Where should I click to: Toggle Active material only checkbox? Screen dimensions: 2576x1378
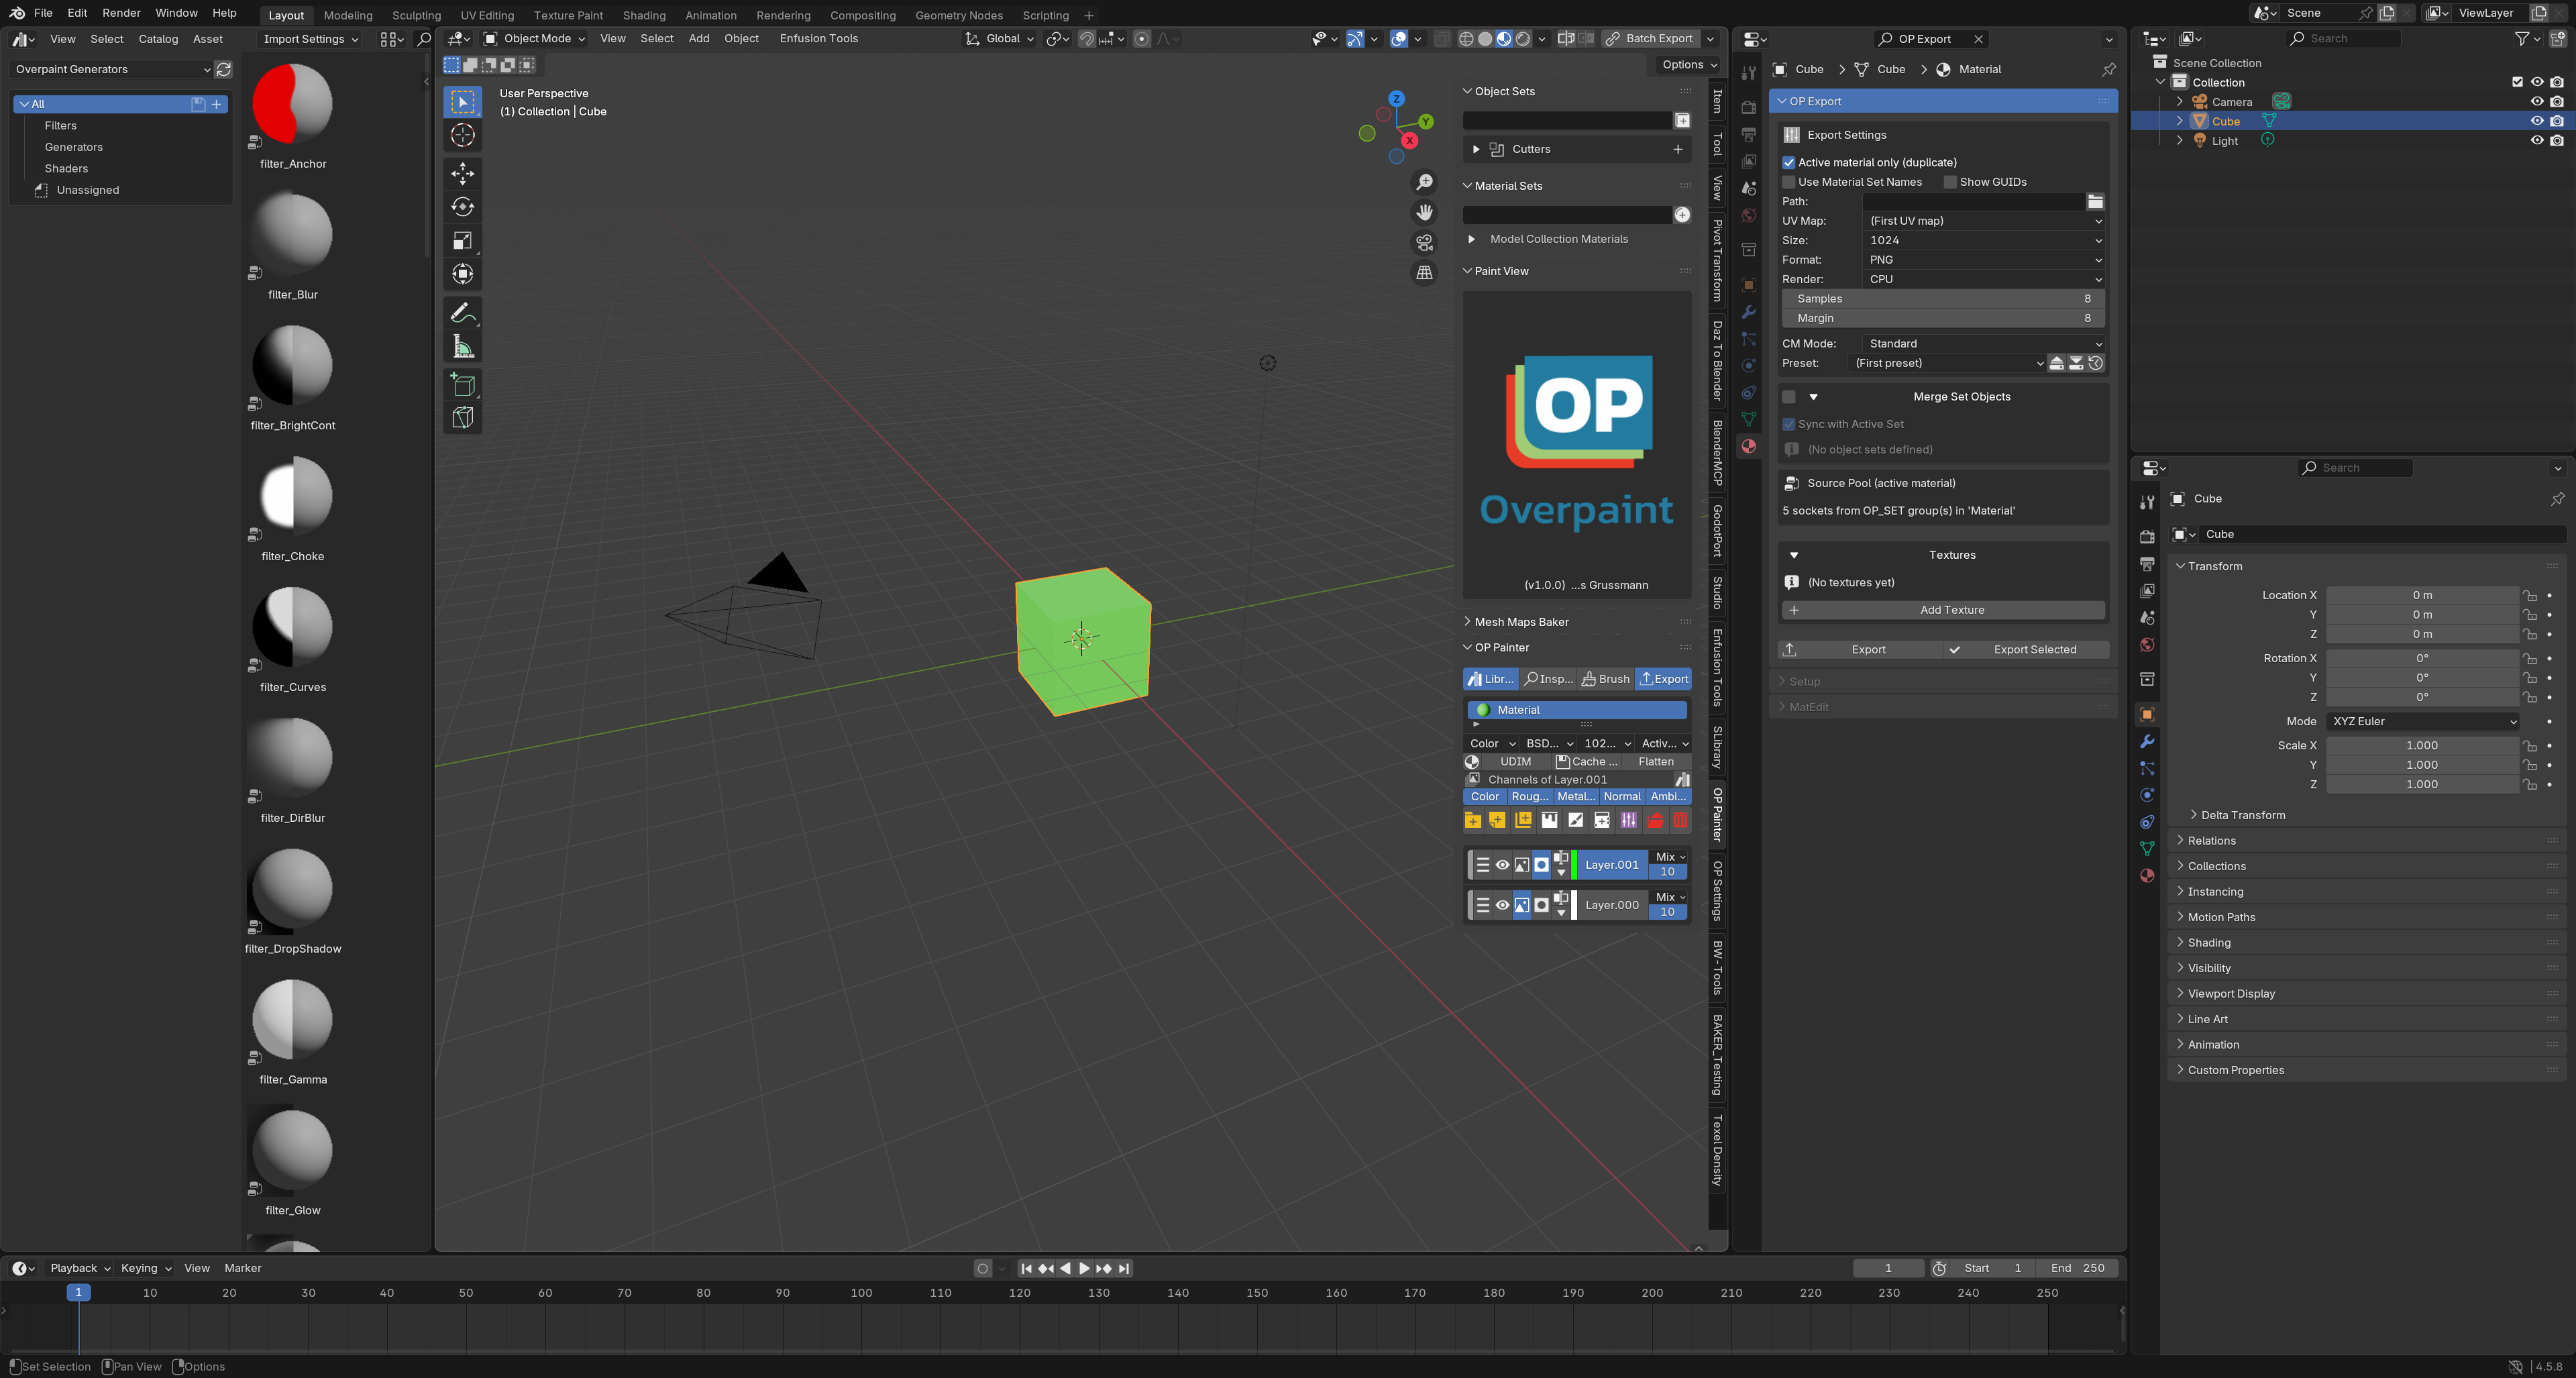(x=1789, y=162)
